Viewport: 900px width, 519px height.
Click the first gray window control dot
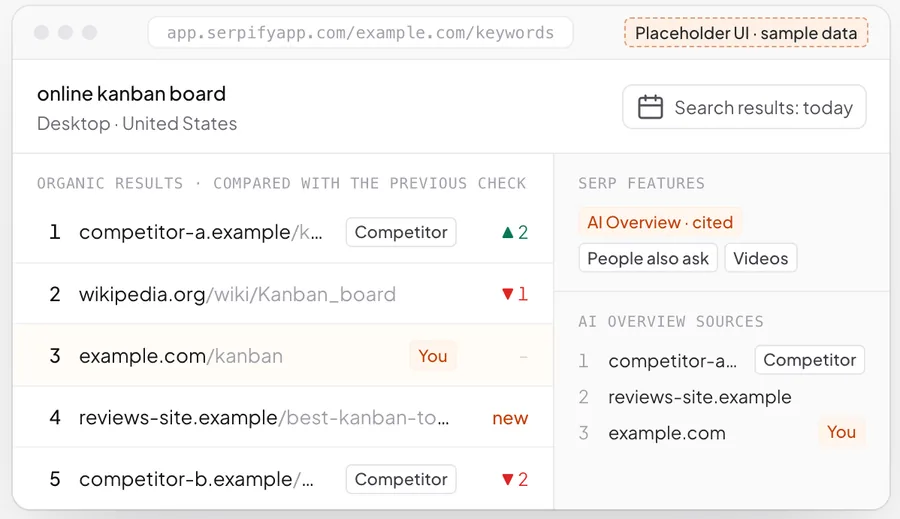pos(41,32)
